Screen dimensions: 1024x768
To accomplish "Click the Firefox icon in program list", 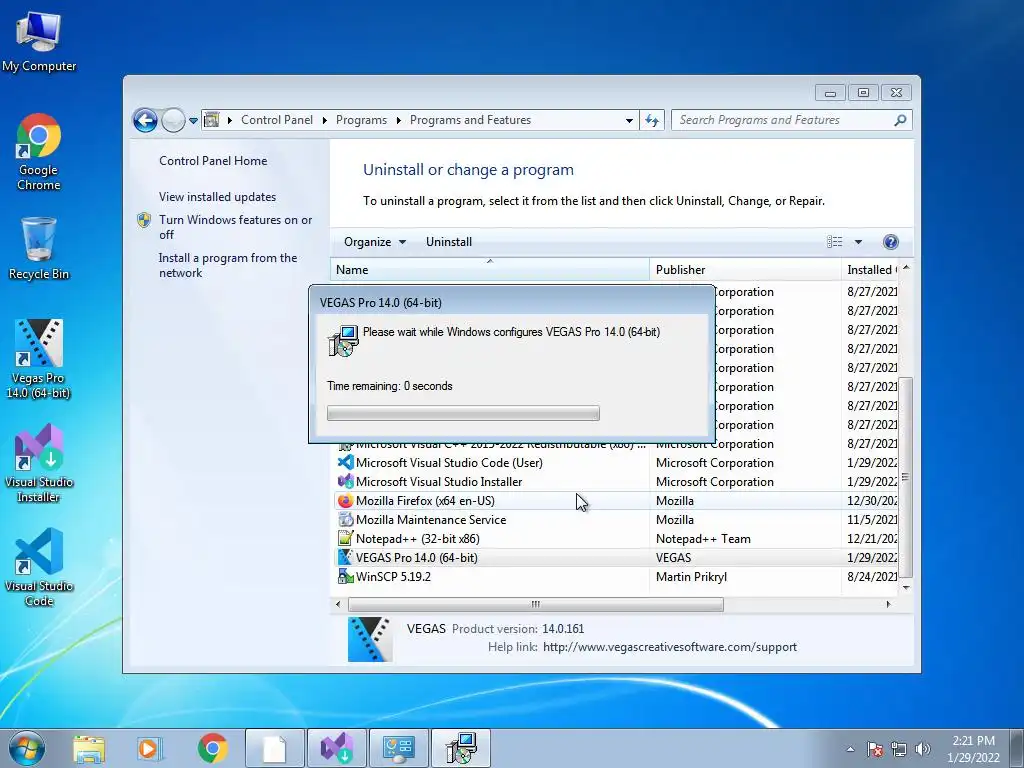I will pos(345,501).
